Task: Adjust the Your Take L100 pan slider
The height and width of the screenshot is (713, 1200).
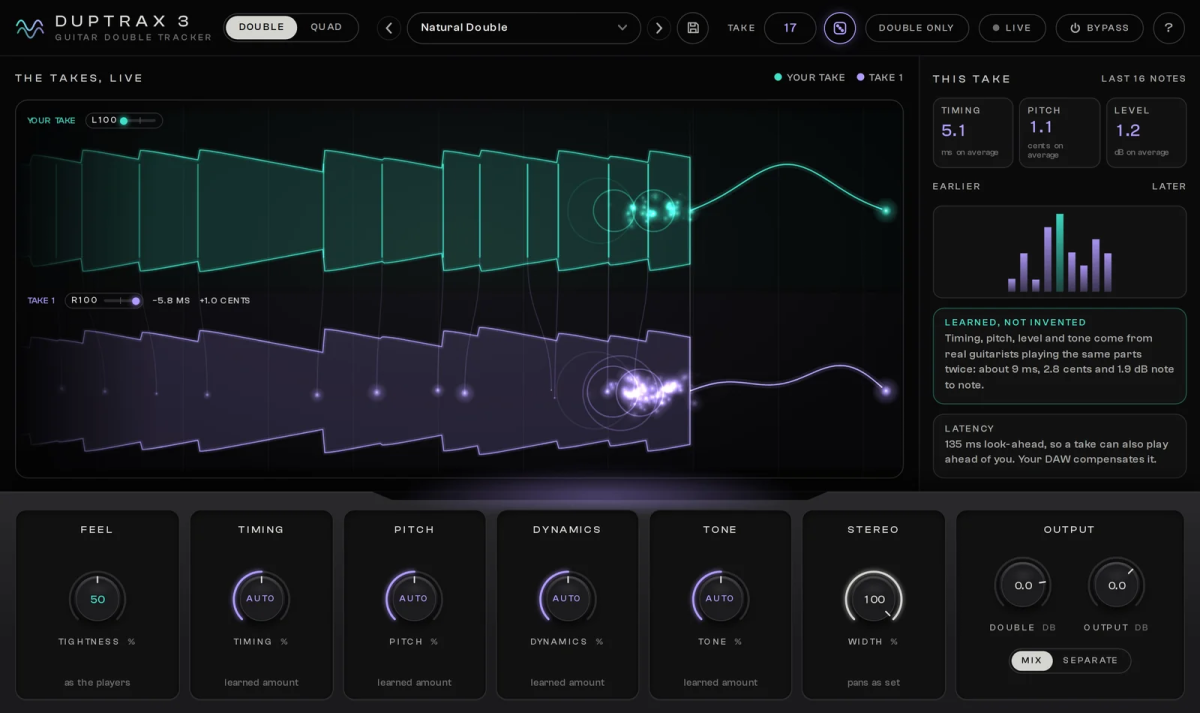Action: (124, 121)
